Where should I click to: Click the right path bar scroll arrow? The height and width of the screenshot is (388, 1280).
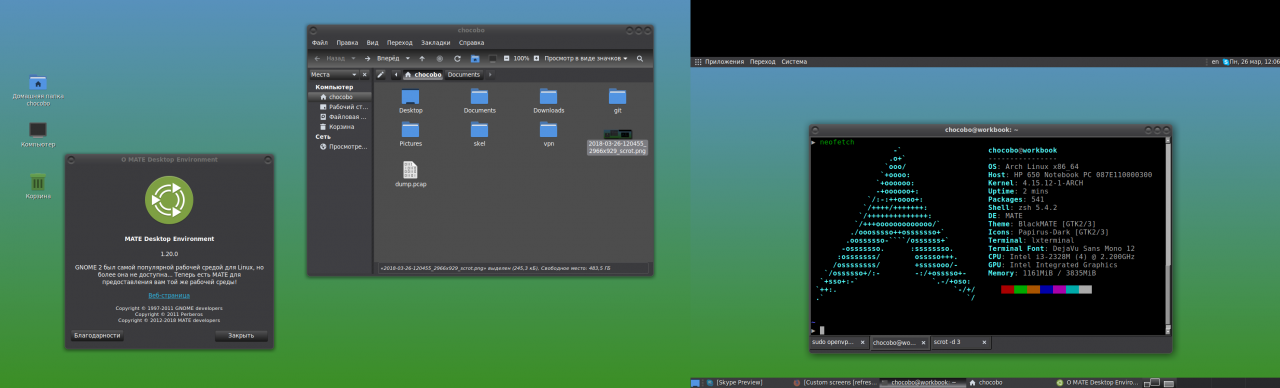tap(490, 74)
